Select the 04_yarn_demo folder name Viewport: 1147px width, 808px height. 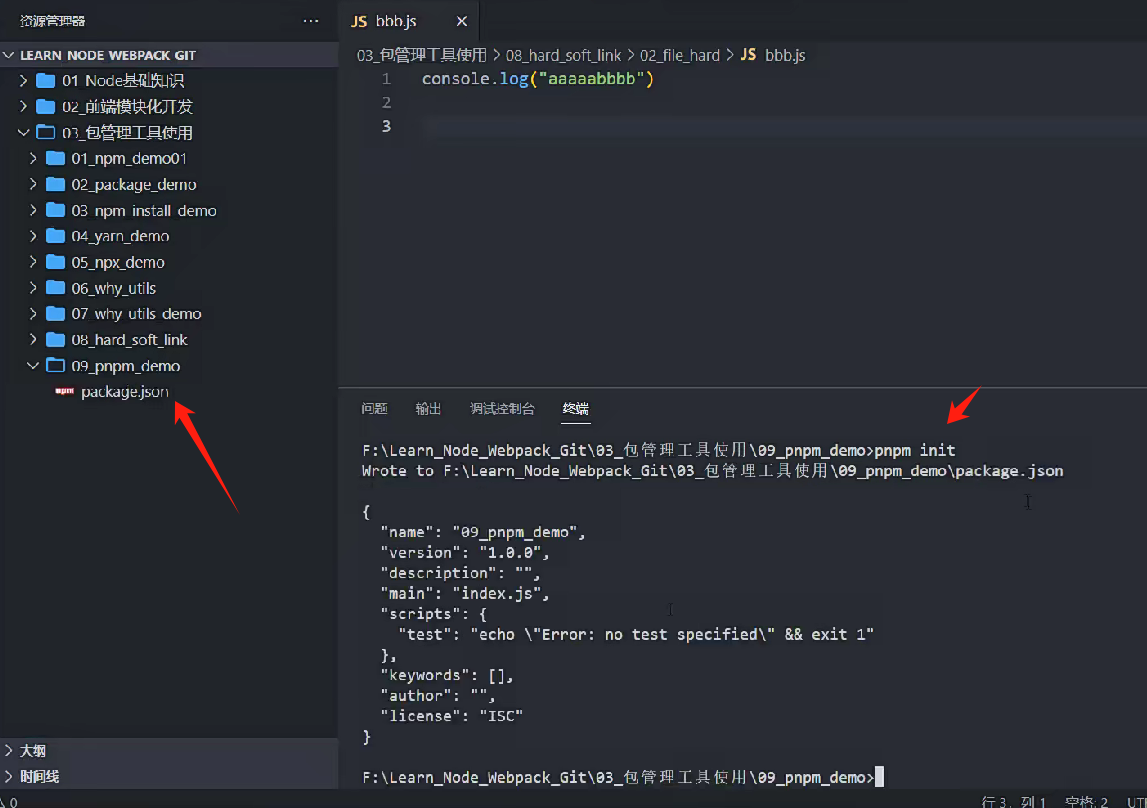(x=120, y=236)
